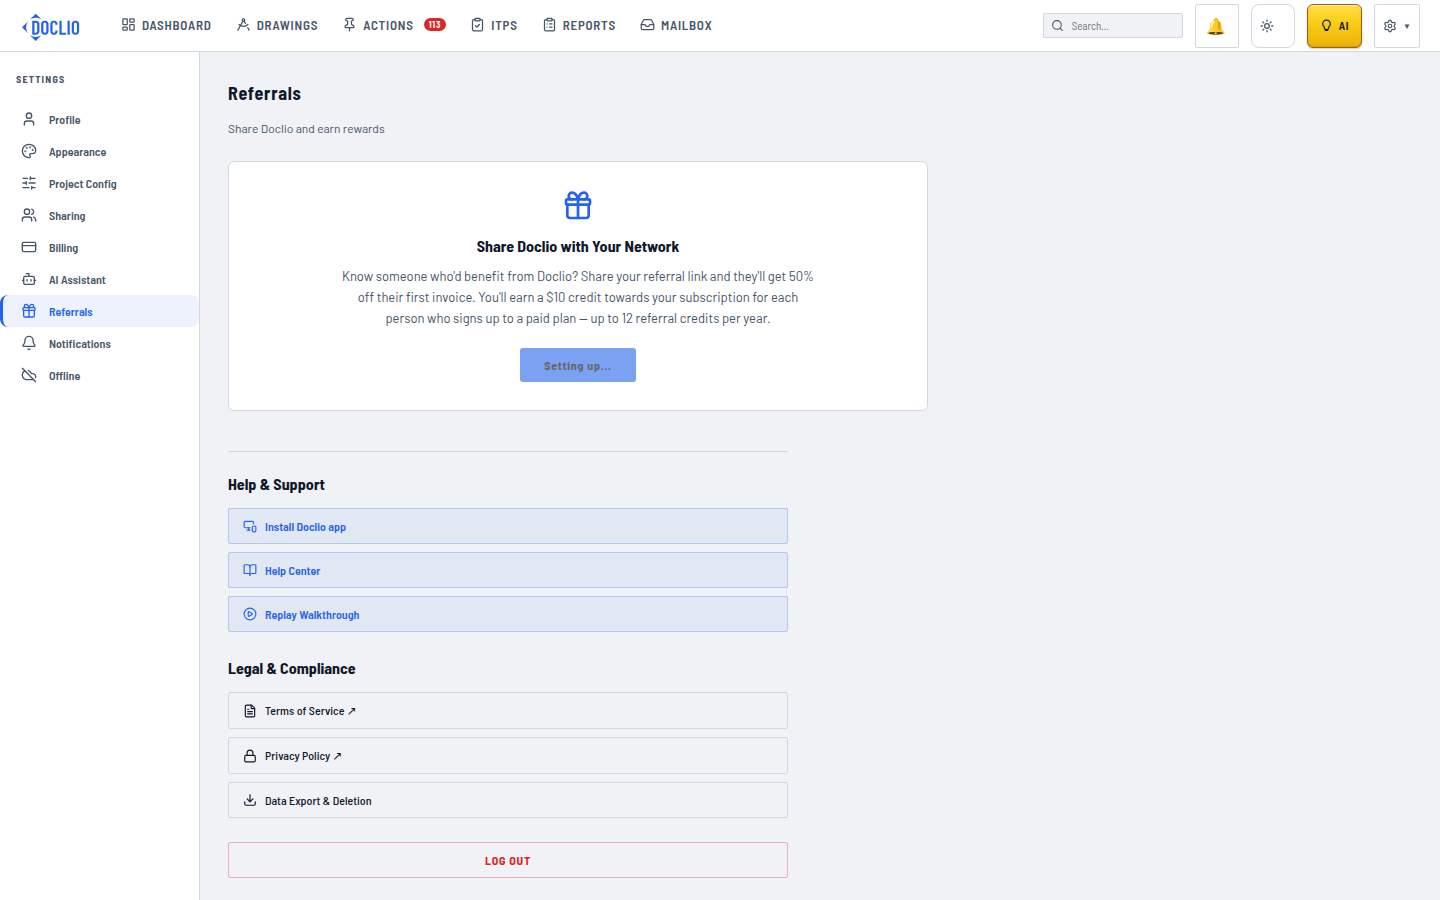The width and height of the screenshot is (1440, 900).
Task: Open the Dashboard tab
Action: [166, 25]
